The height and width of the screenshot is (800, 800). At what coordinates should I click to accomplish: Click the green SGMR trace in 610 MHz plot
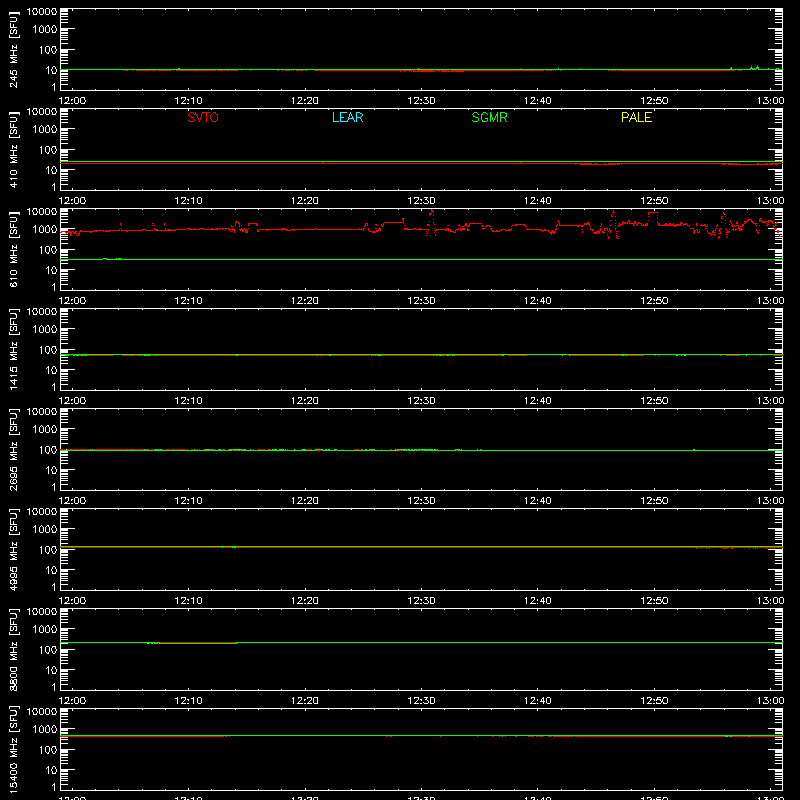421,260
